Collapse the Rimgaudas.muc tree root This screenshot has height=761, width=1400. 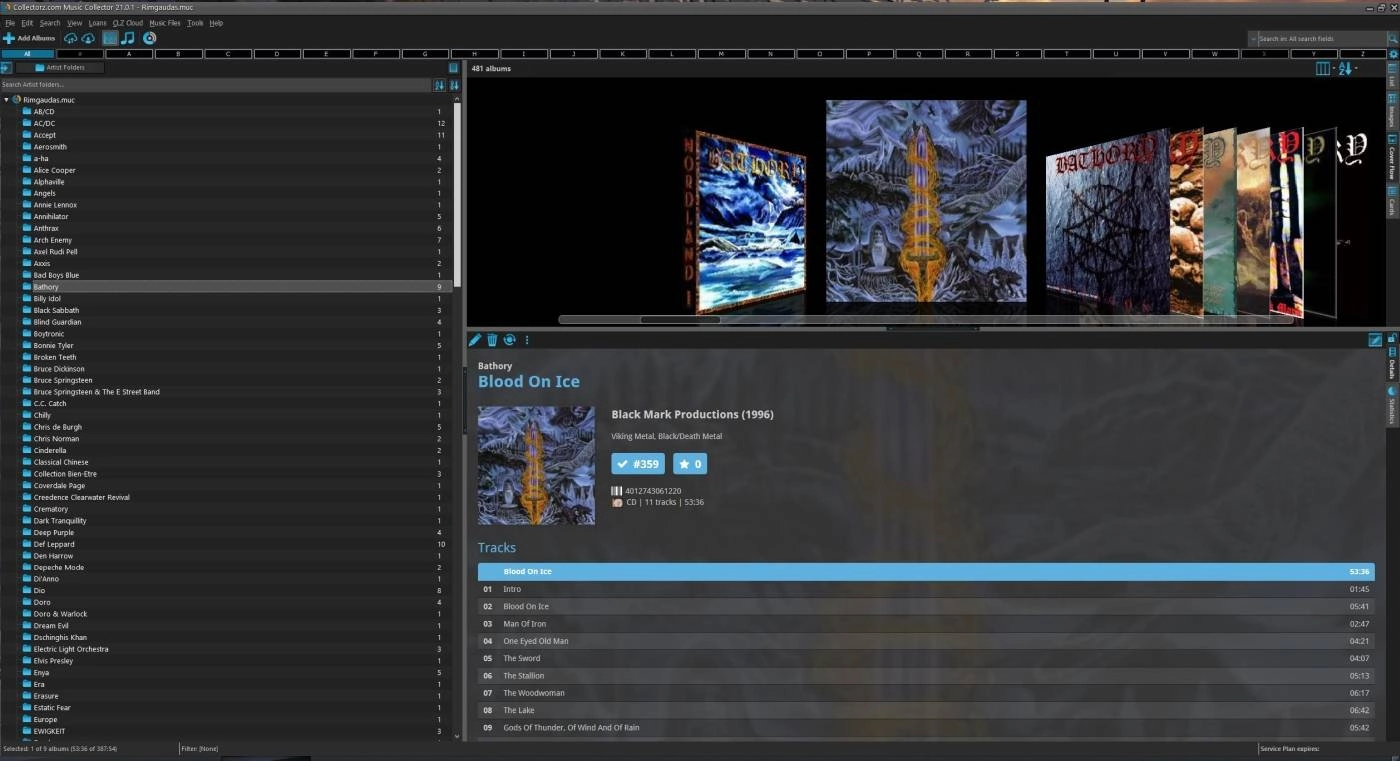[6, 100]
